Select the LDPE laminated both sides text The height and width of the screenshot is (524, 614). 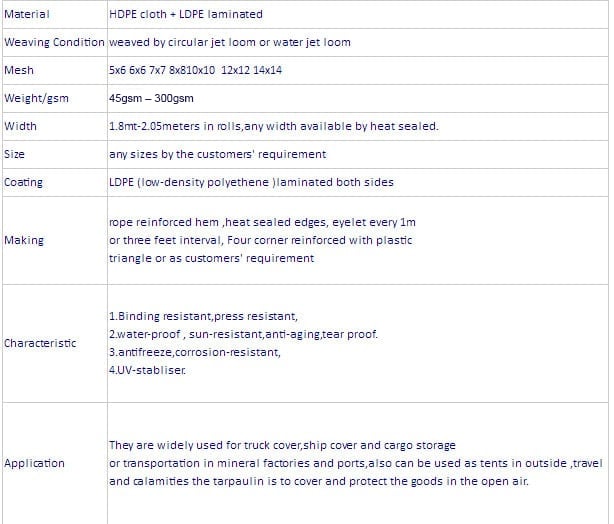pyautogui.click(x=251, y=182)
